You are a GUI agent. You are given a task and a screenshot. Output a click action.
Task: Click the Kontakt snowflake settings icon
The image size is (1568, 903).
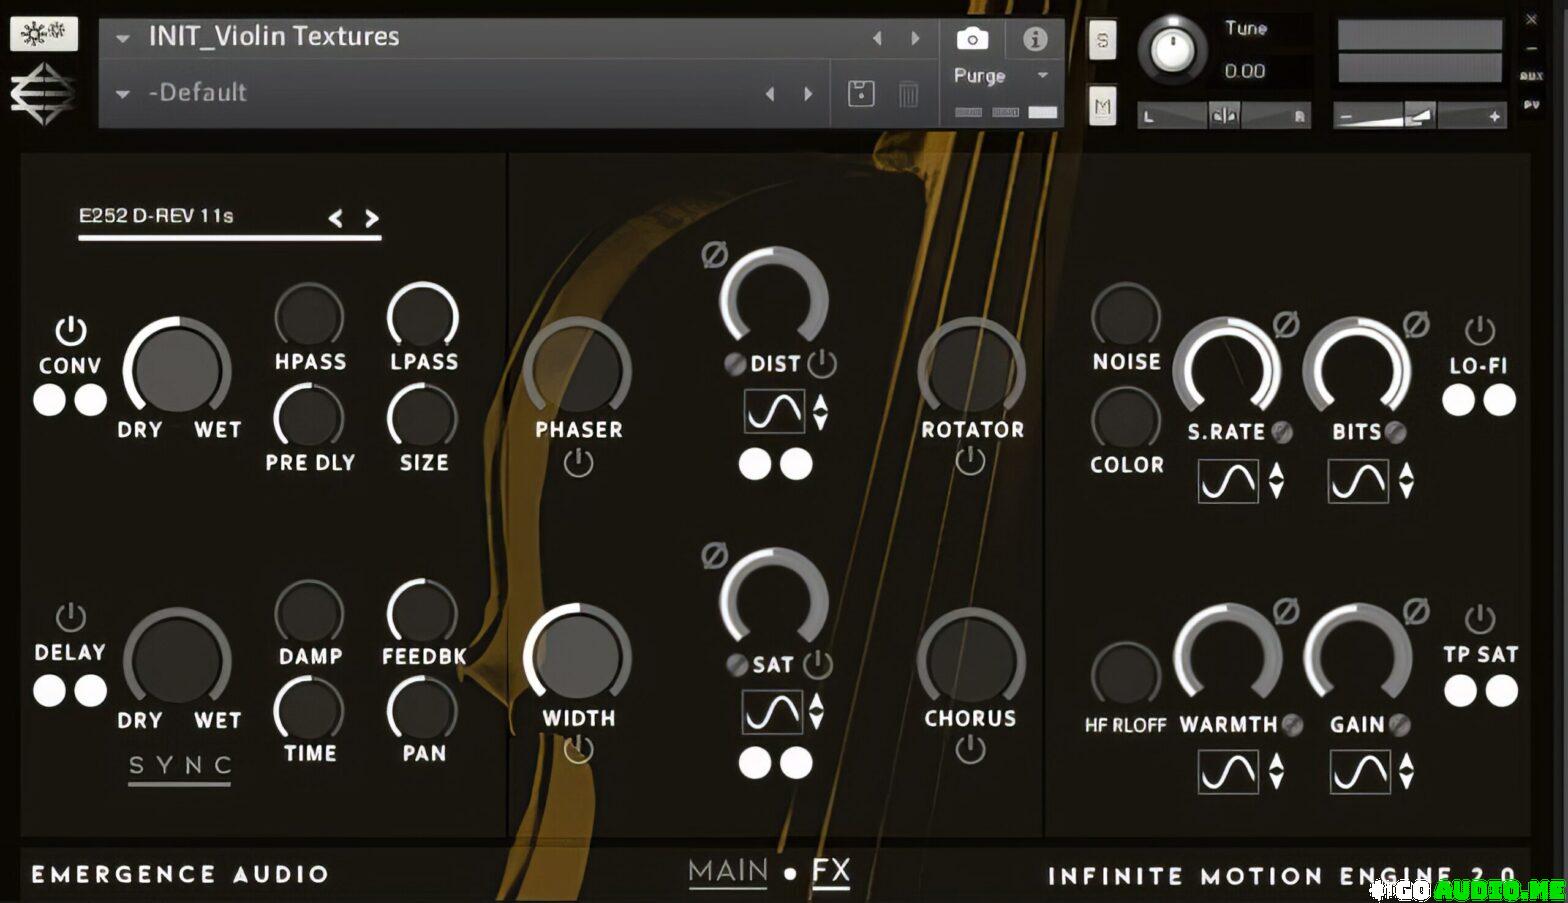(44, 34)
